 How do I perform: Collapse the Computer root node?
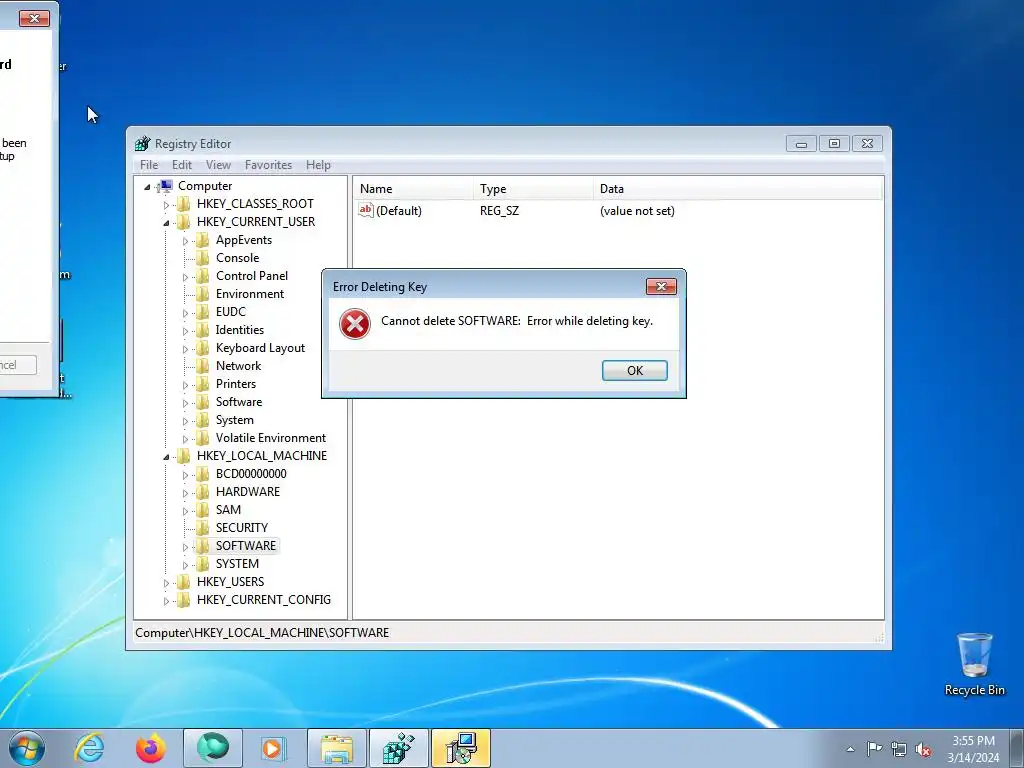pyautogui.click(x=147, y=187)
